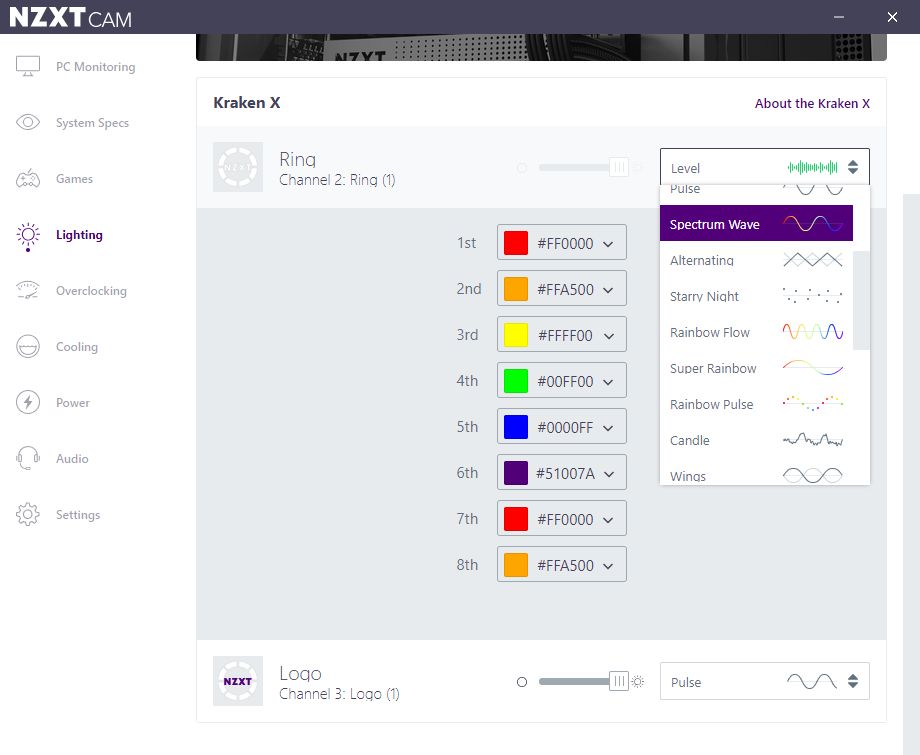Open PC Monitoring monitor icon
This screenshot has height=755, width=920.
[28, 66]
